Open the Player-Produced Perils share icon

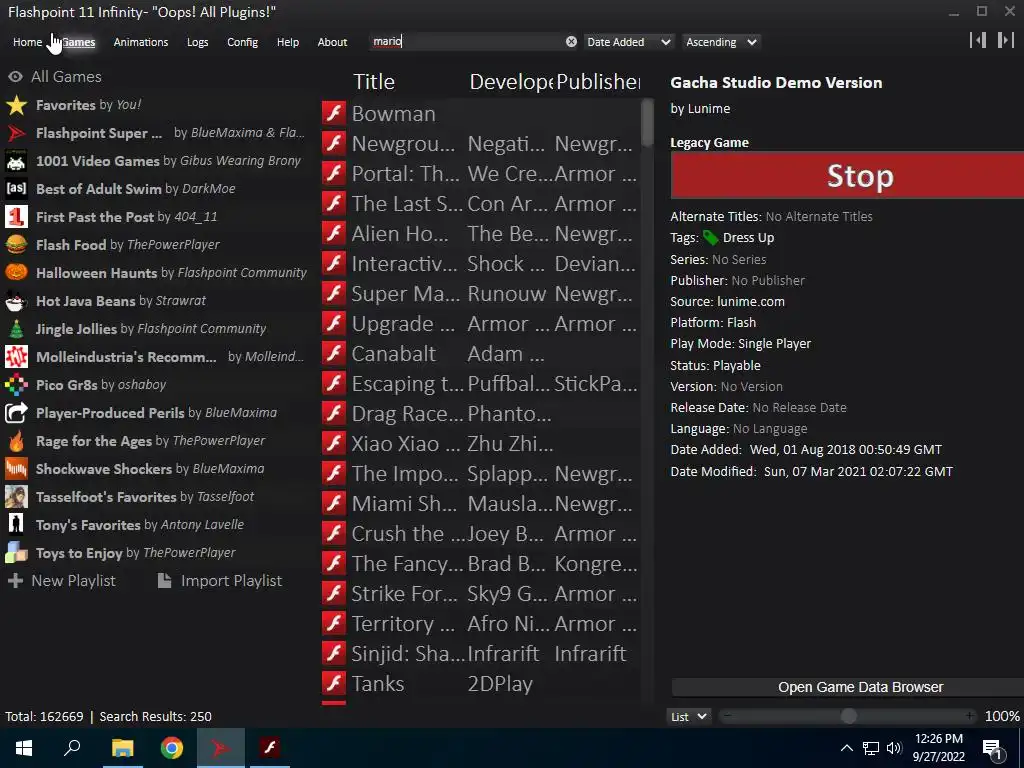(x=16, y=413)
